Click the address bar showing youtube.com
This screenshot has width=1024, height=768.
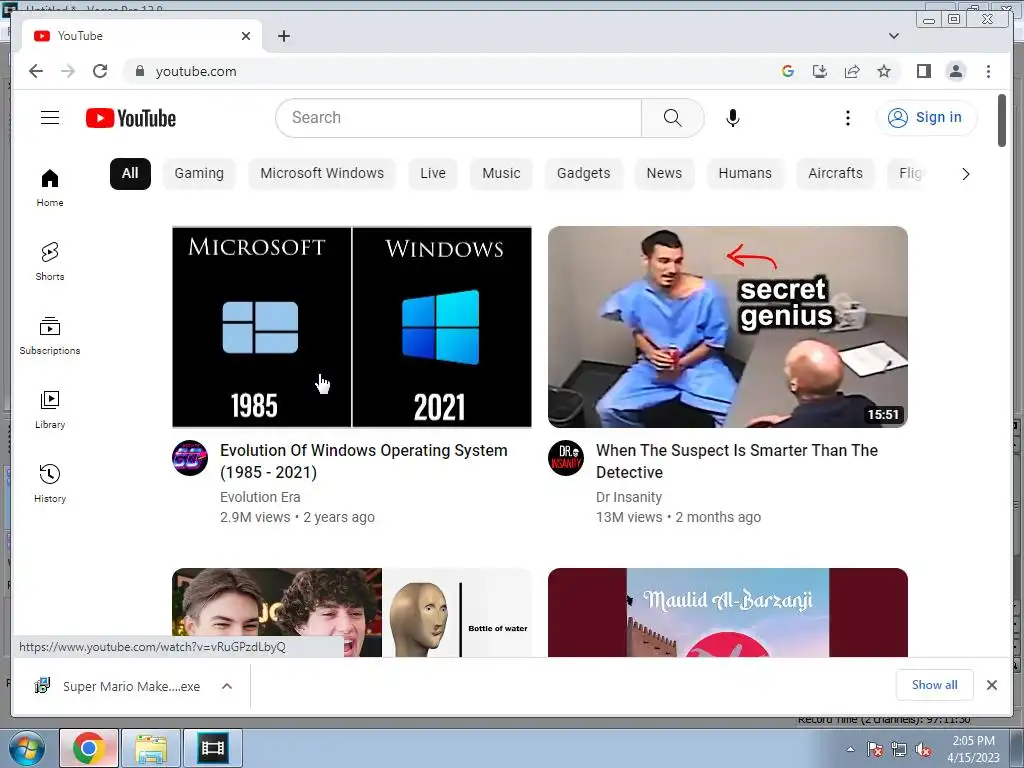click(451, 71)
